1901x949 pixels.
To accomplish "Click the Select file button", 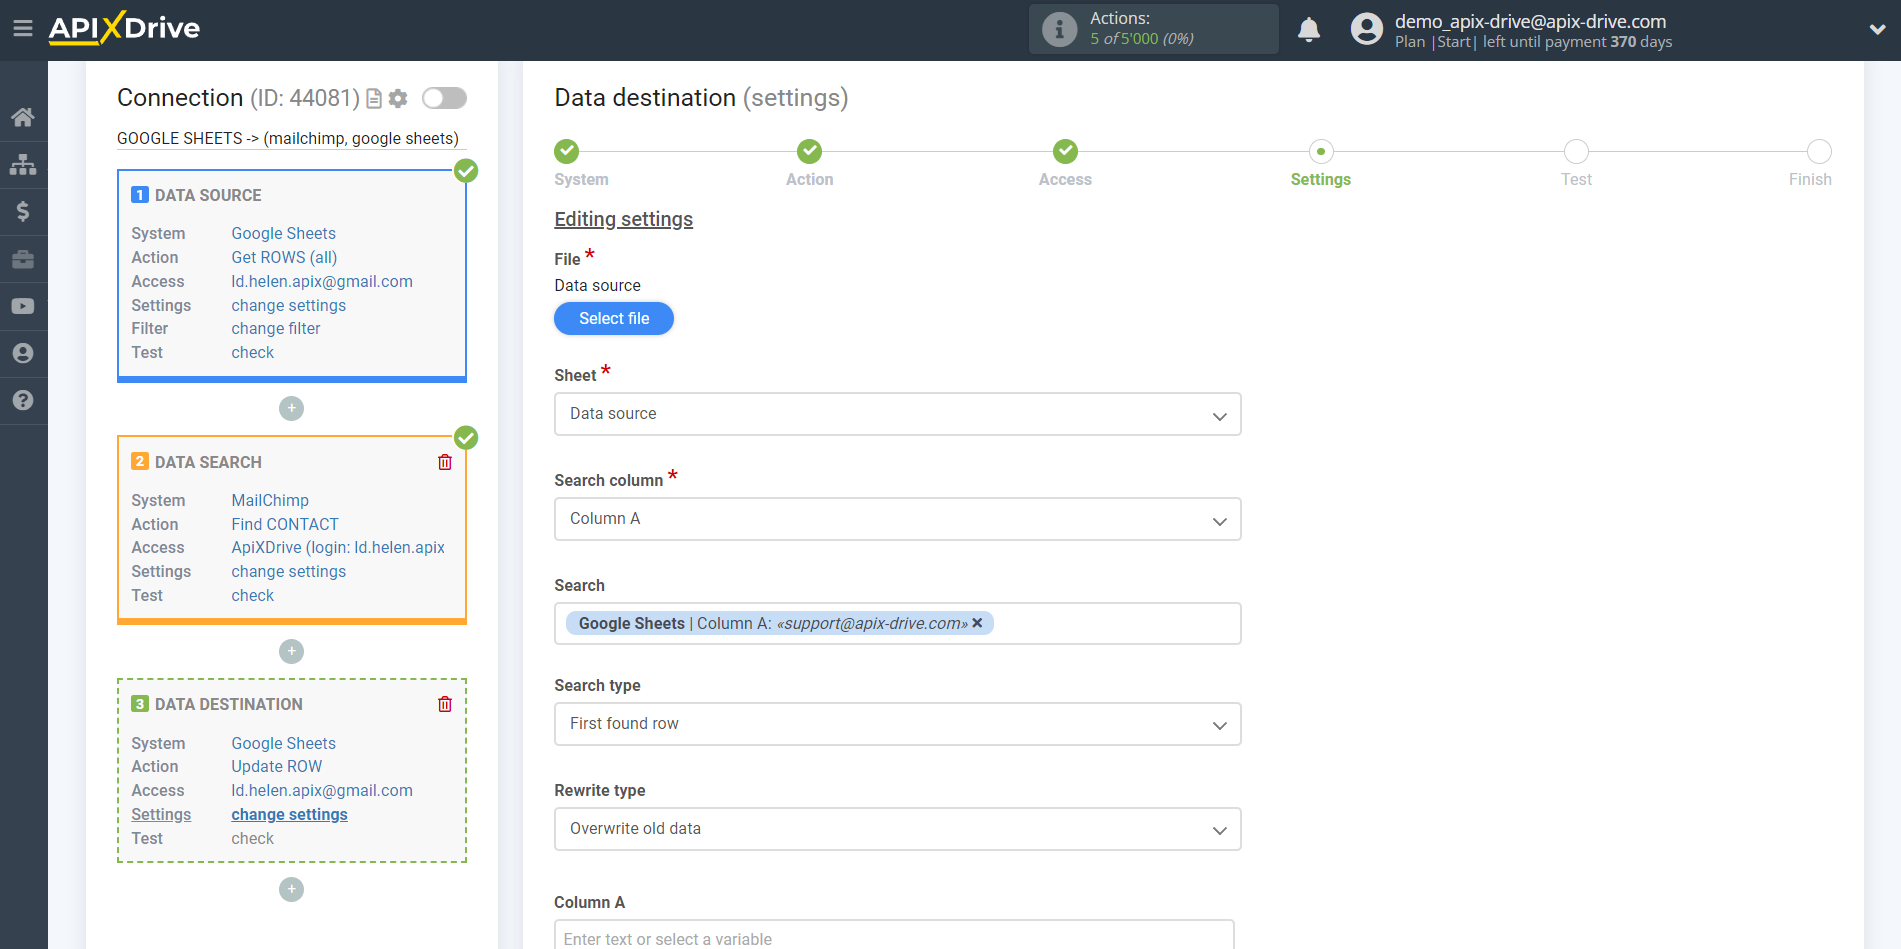I will [614, 318].
